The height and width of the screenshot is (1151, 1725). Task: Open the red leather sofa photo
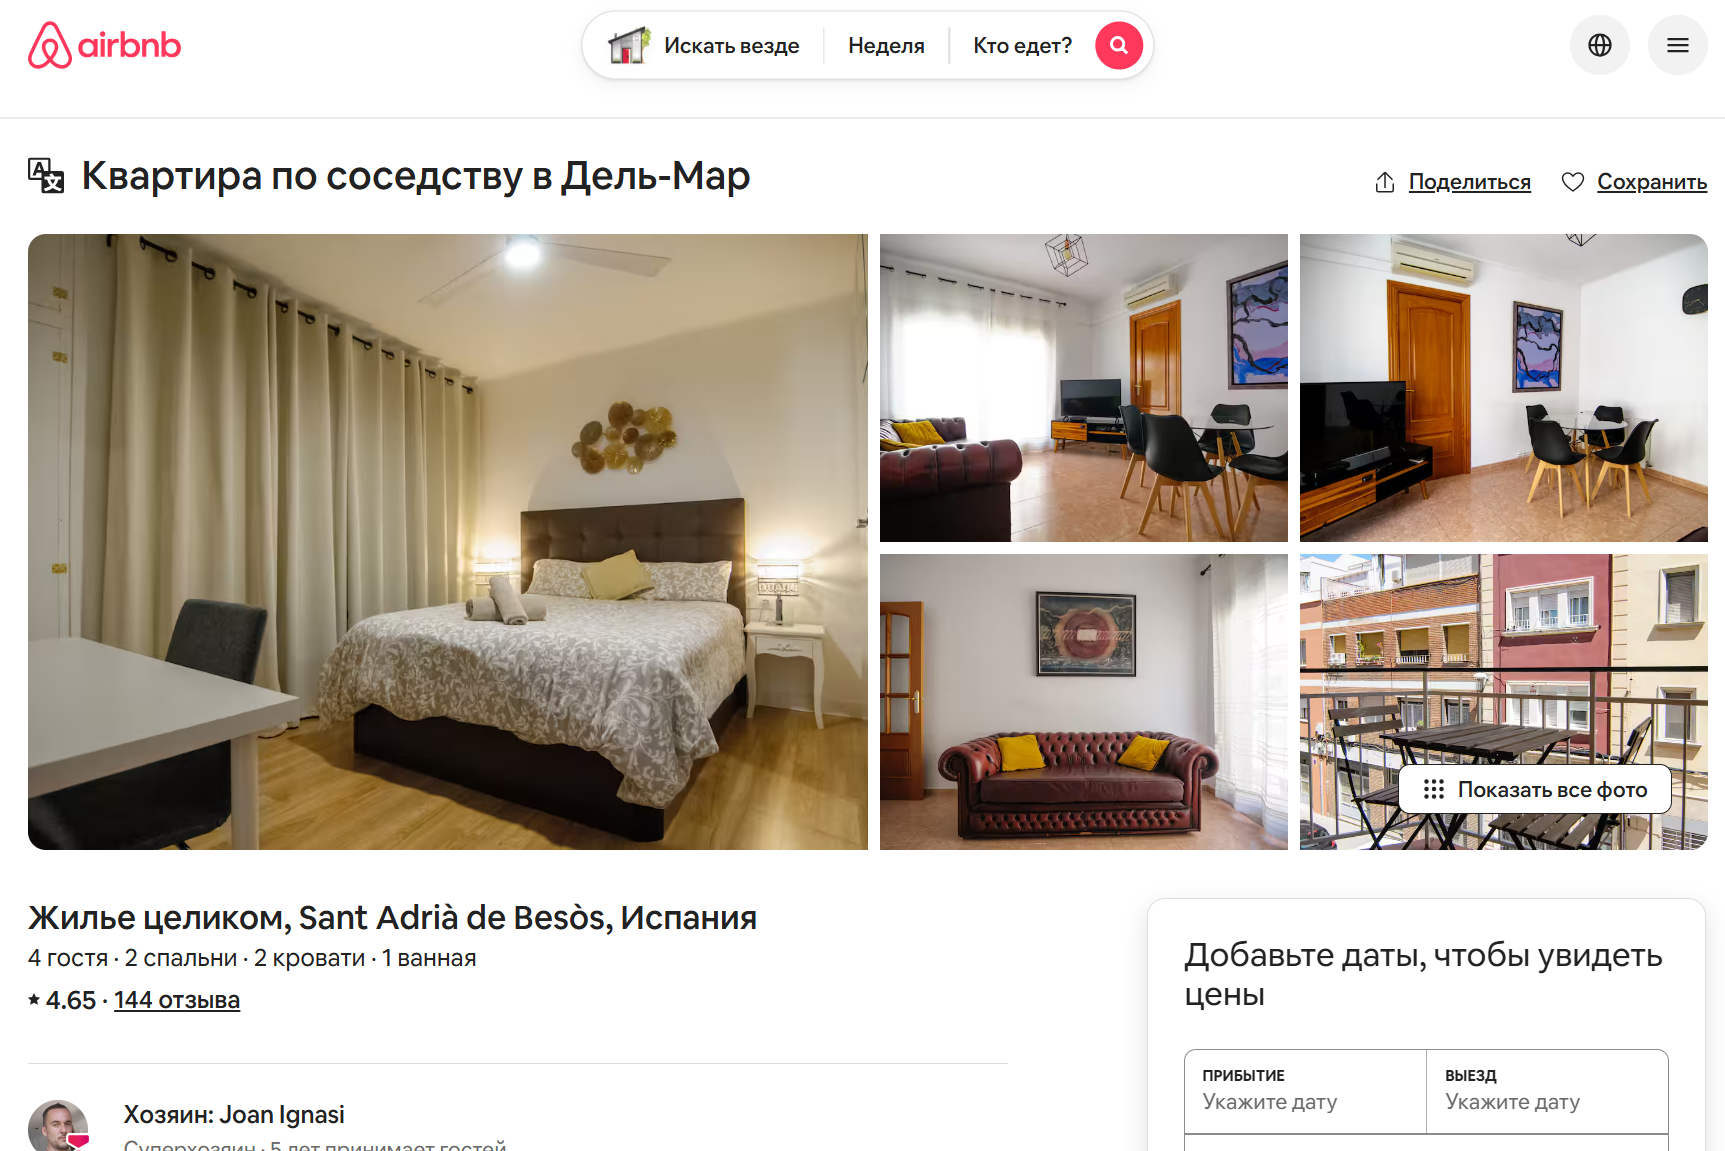1084,702
